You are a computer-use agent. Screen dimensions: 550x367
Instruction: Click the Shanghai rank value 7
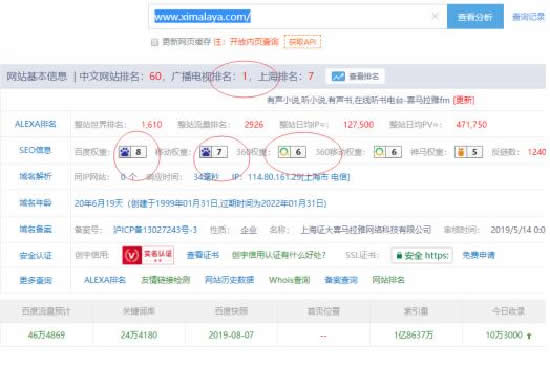pyautogui.click(x=310, y=76)
